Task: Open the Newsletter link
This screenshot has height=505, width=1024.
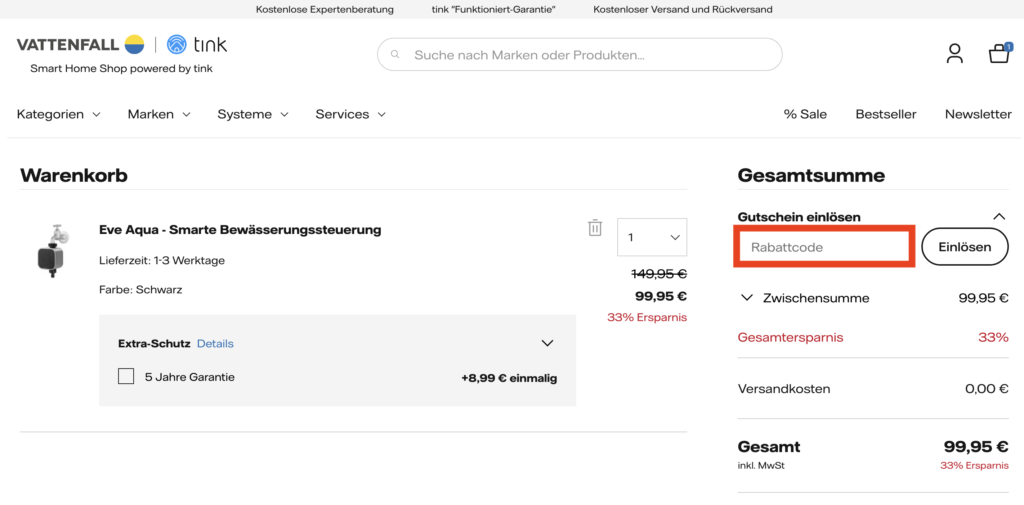Action: 978,114
